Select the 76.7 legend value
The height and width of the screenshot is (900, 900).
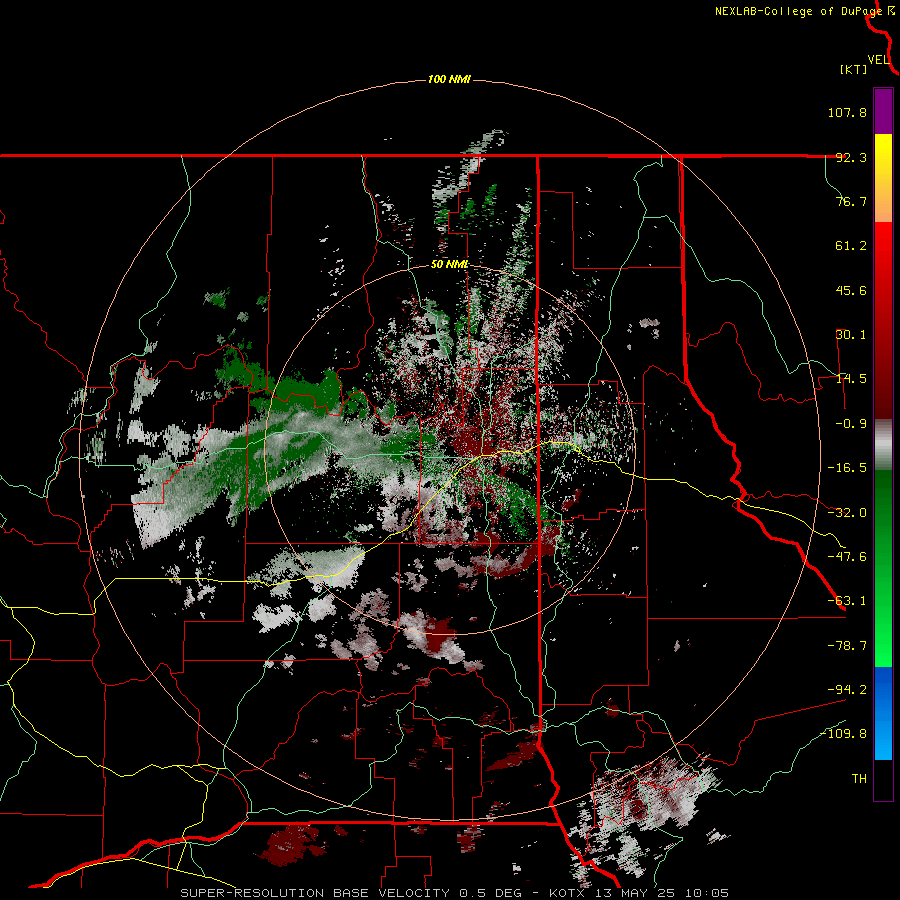coord(851,201)
